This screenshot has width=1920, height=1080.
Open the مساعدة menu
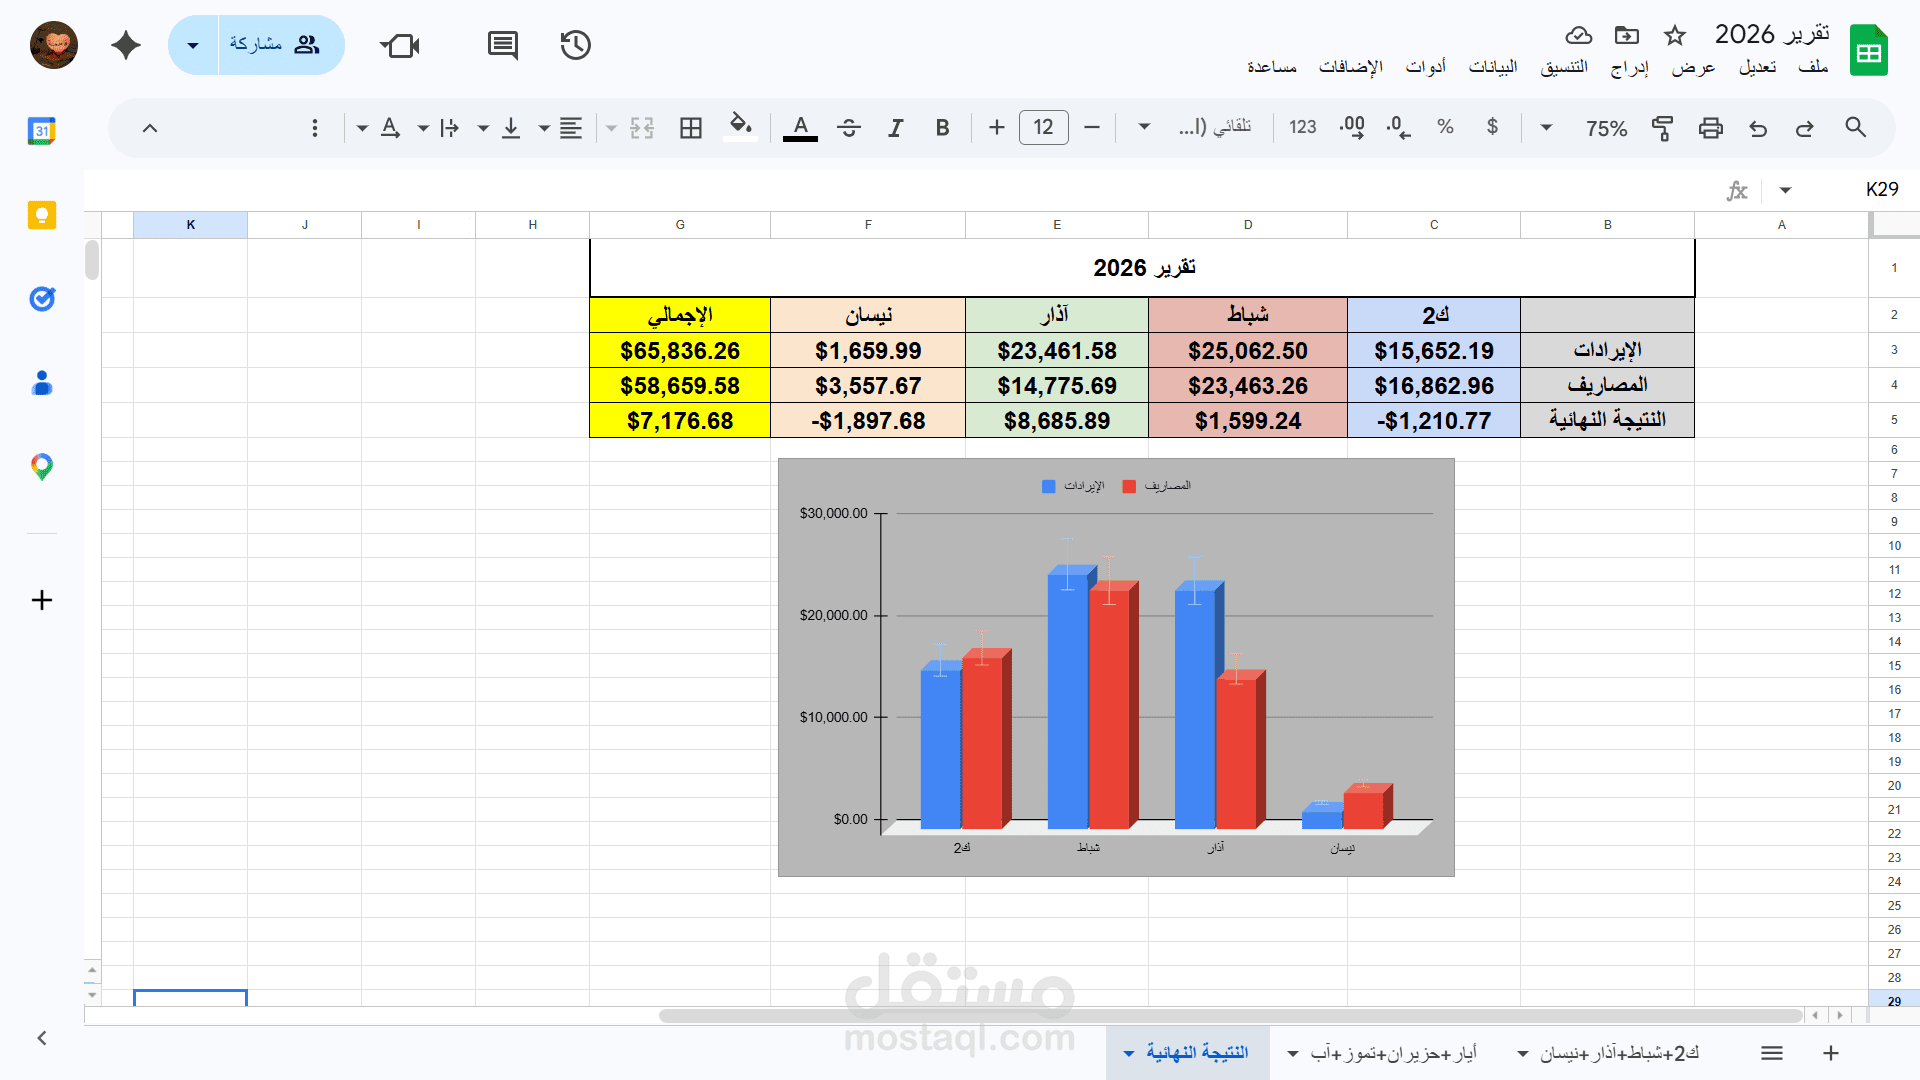click(1272, 67)
